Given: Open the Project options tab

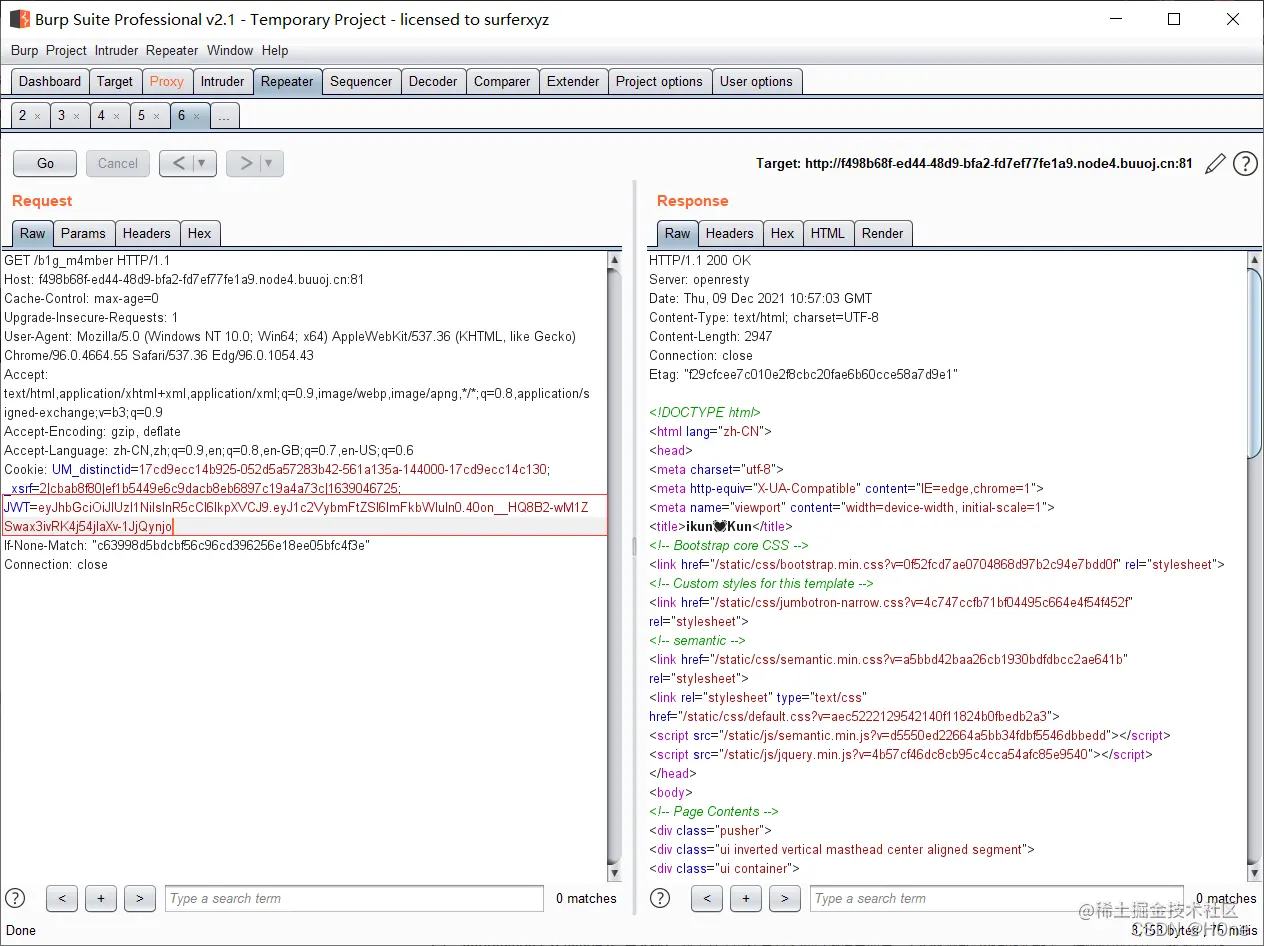Looking at the screenshot, I should pos(659,81).
